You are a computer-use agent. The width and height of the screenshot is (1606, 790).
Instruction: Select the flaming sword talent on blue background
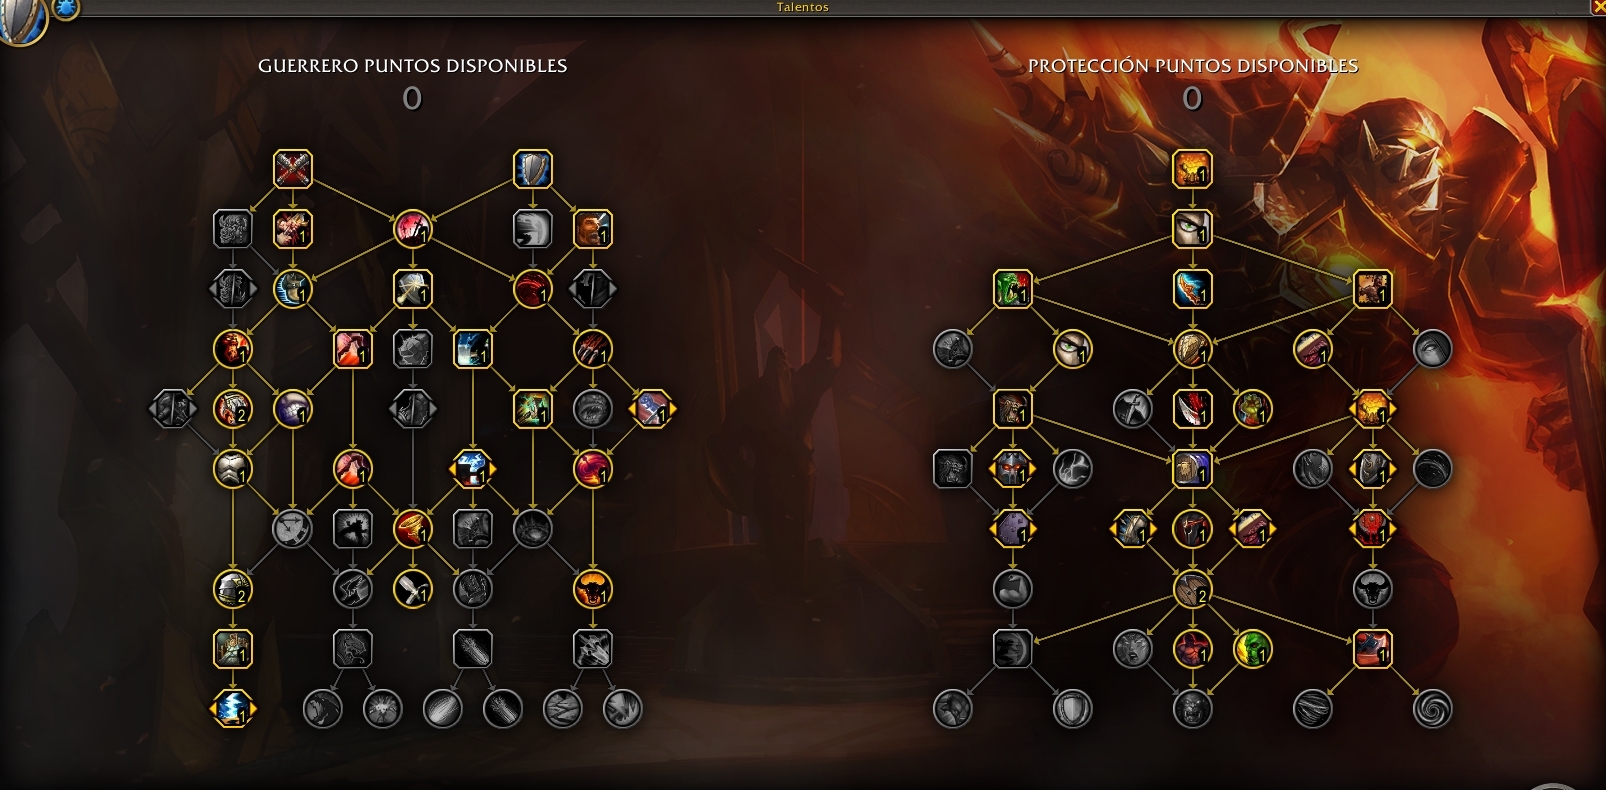pyautogui.click(x=1192, y=289)
